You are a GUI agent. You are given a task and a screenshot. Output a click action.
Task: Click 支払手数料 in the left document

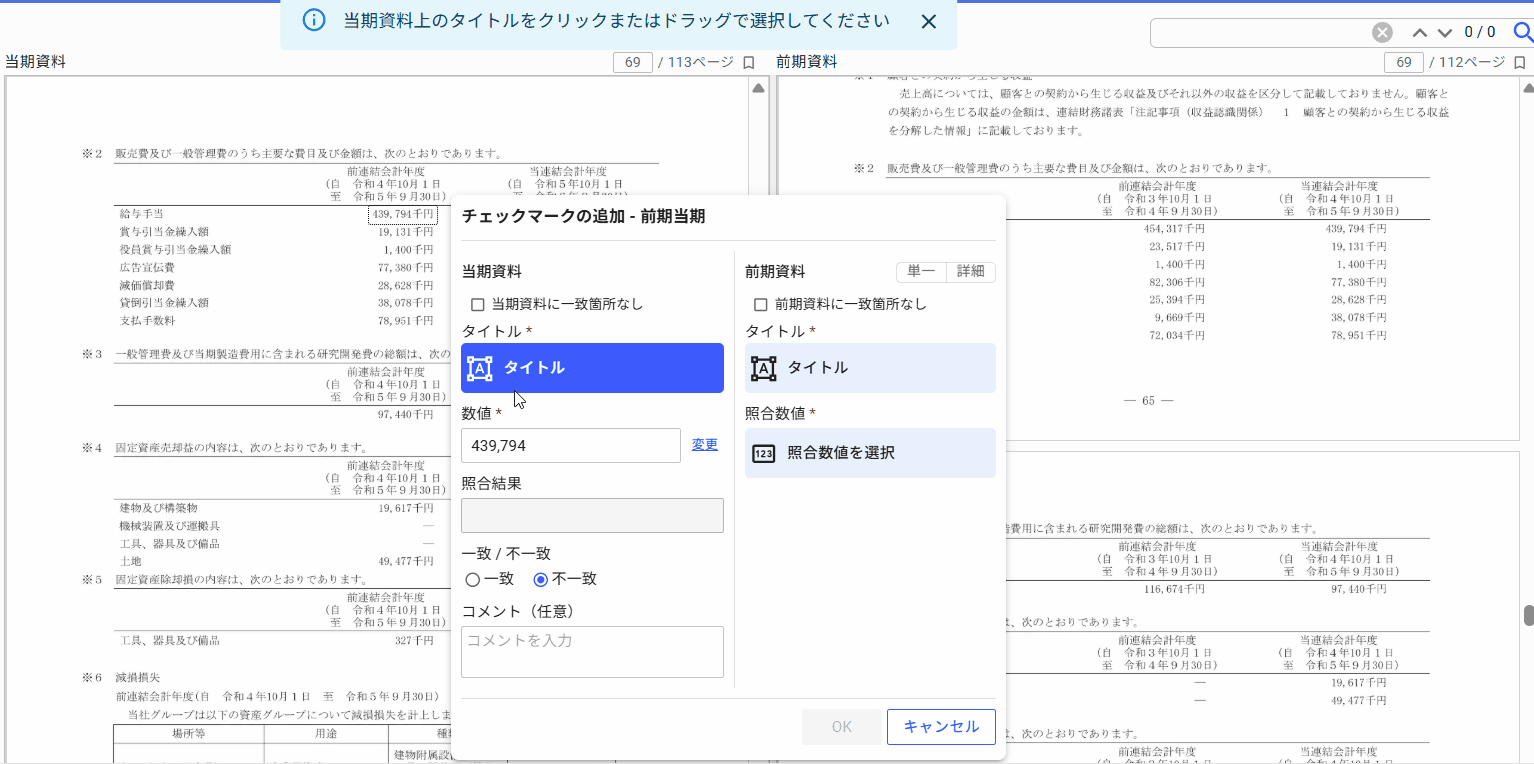tap(147, 321)
